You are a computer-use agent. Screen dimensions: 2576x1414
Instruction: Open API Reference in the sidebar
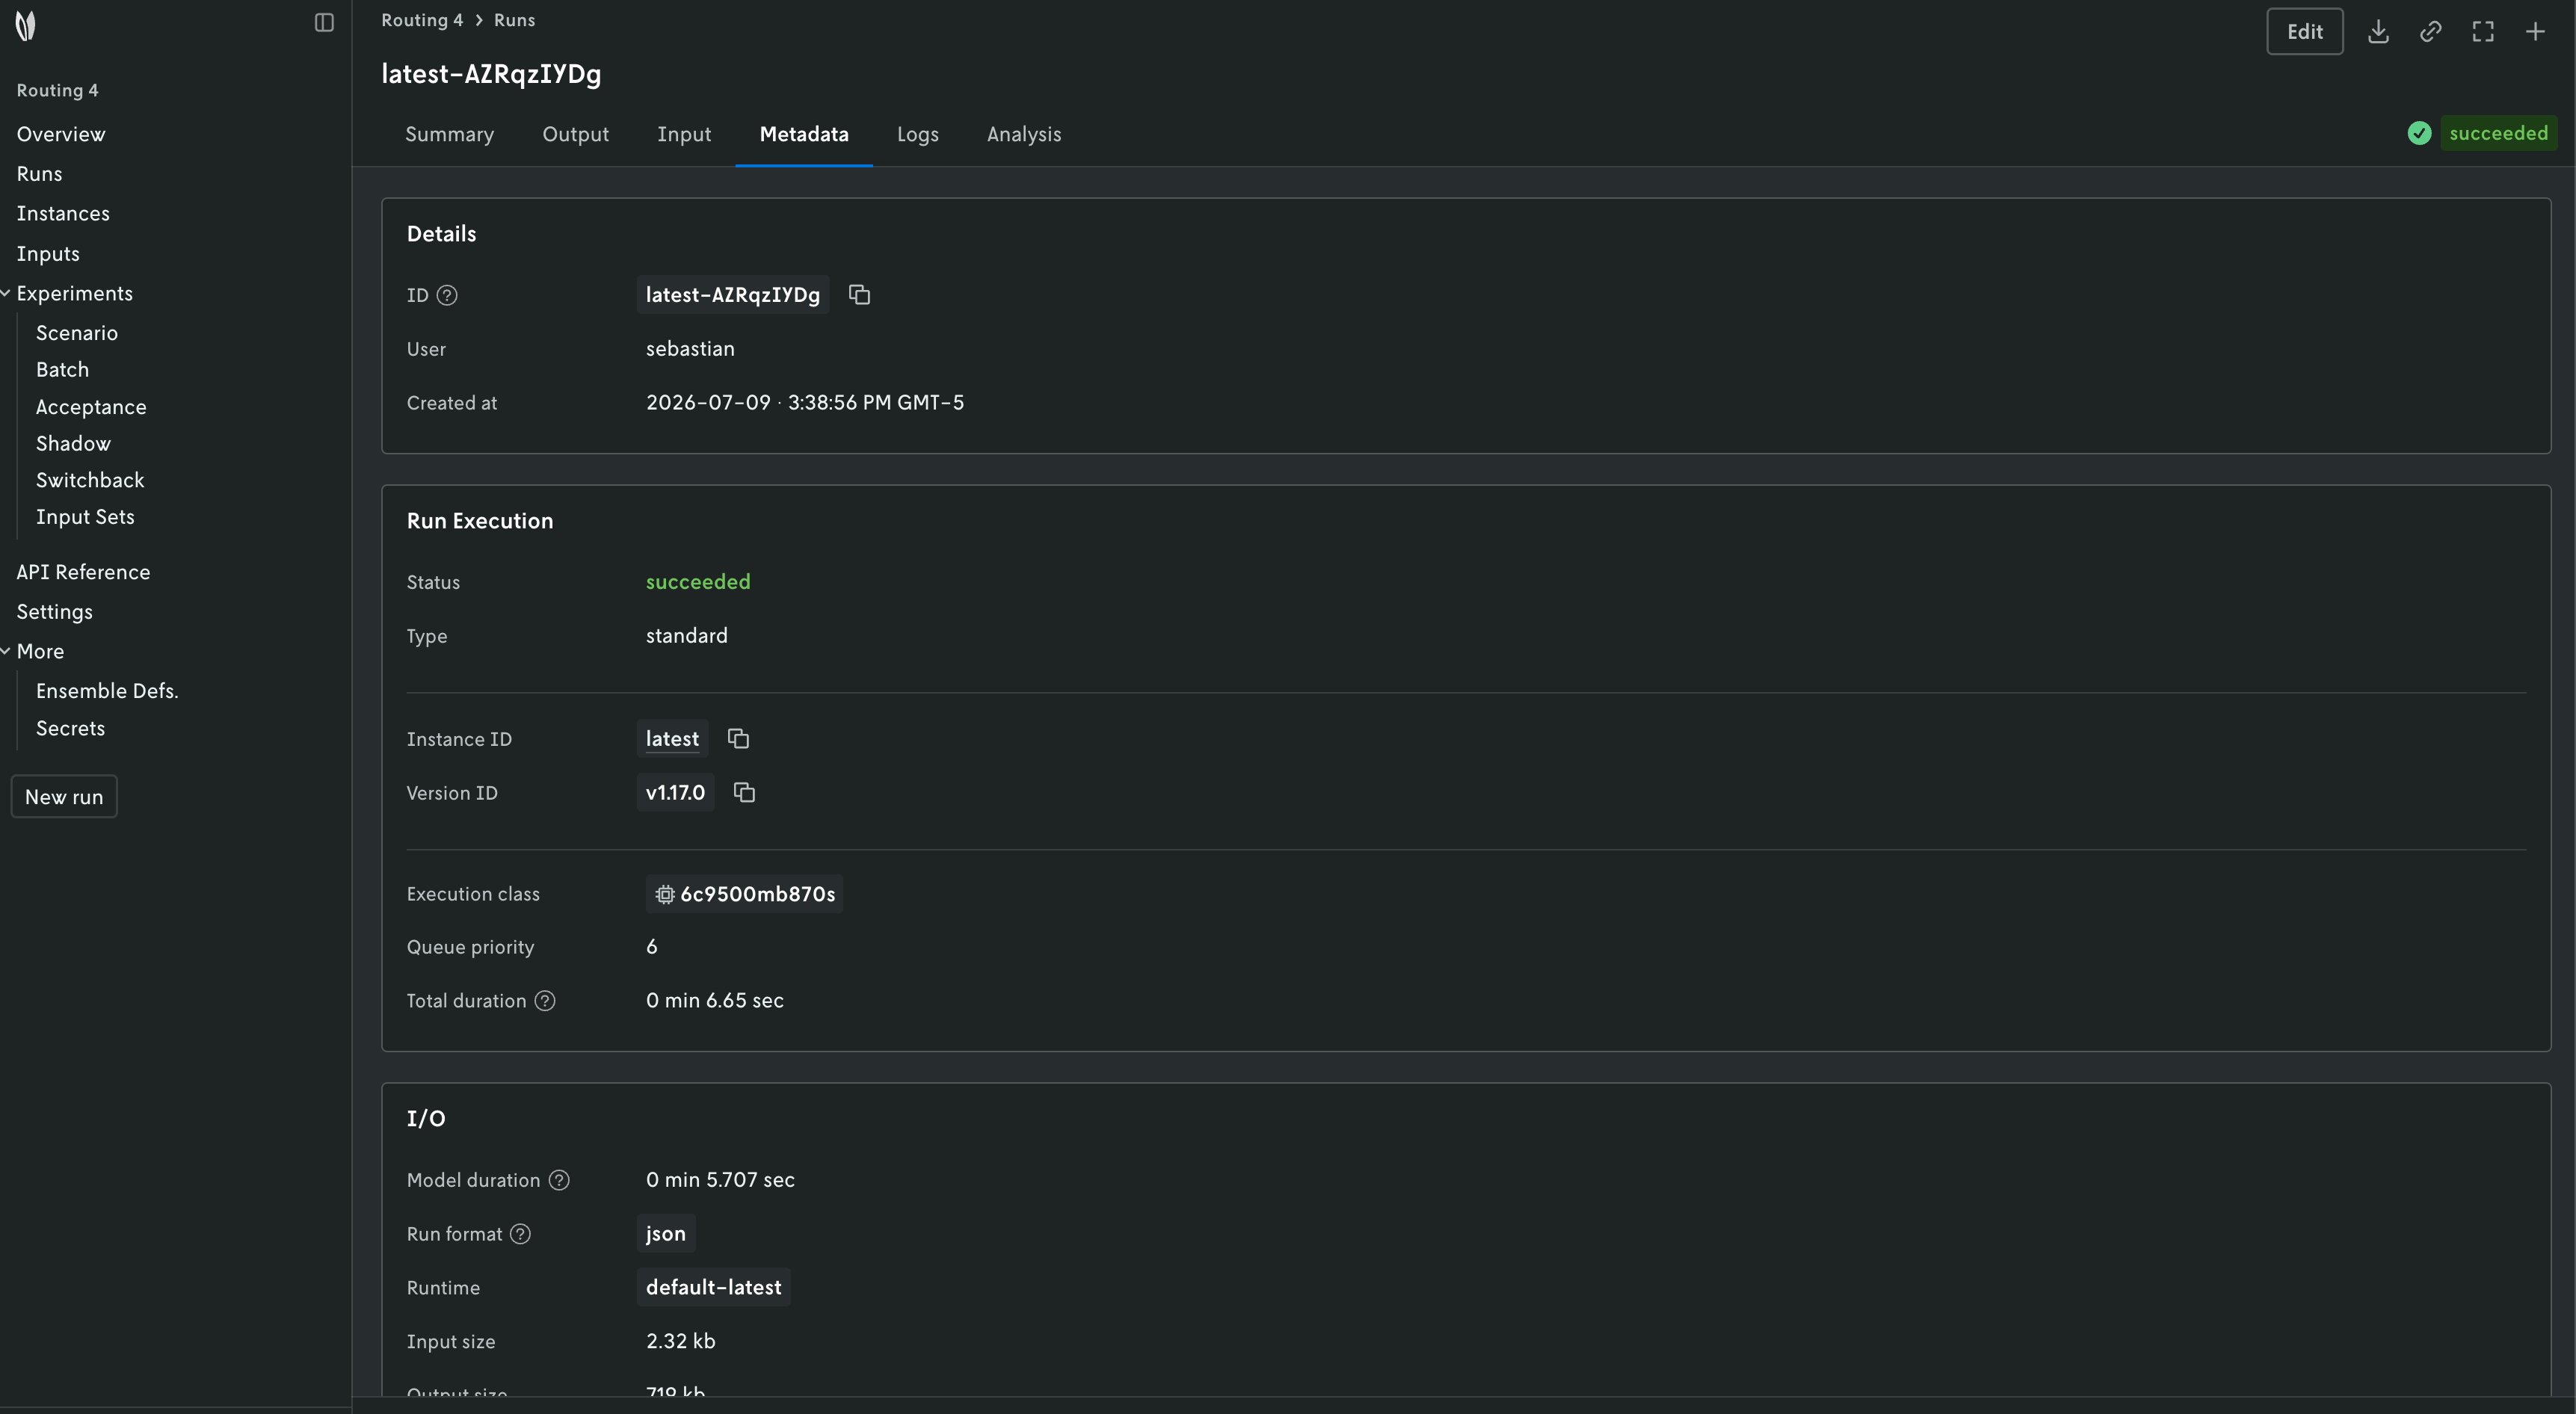[83, 572]
